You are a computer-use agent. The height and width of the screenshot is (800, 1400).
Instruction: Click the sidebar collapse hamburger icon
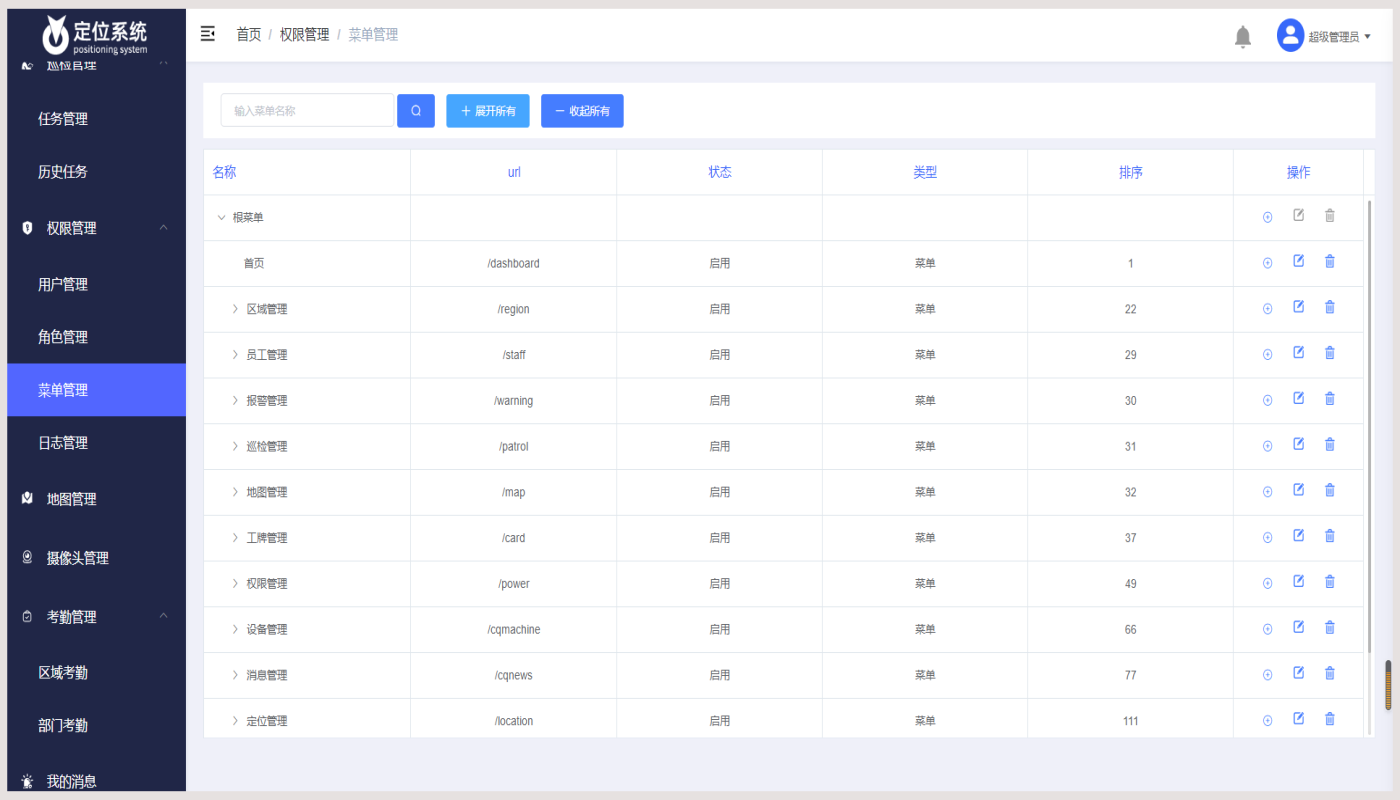pos(208,35)
